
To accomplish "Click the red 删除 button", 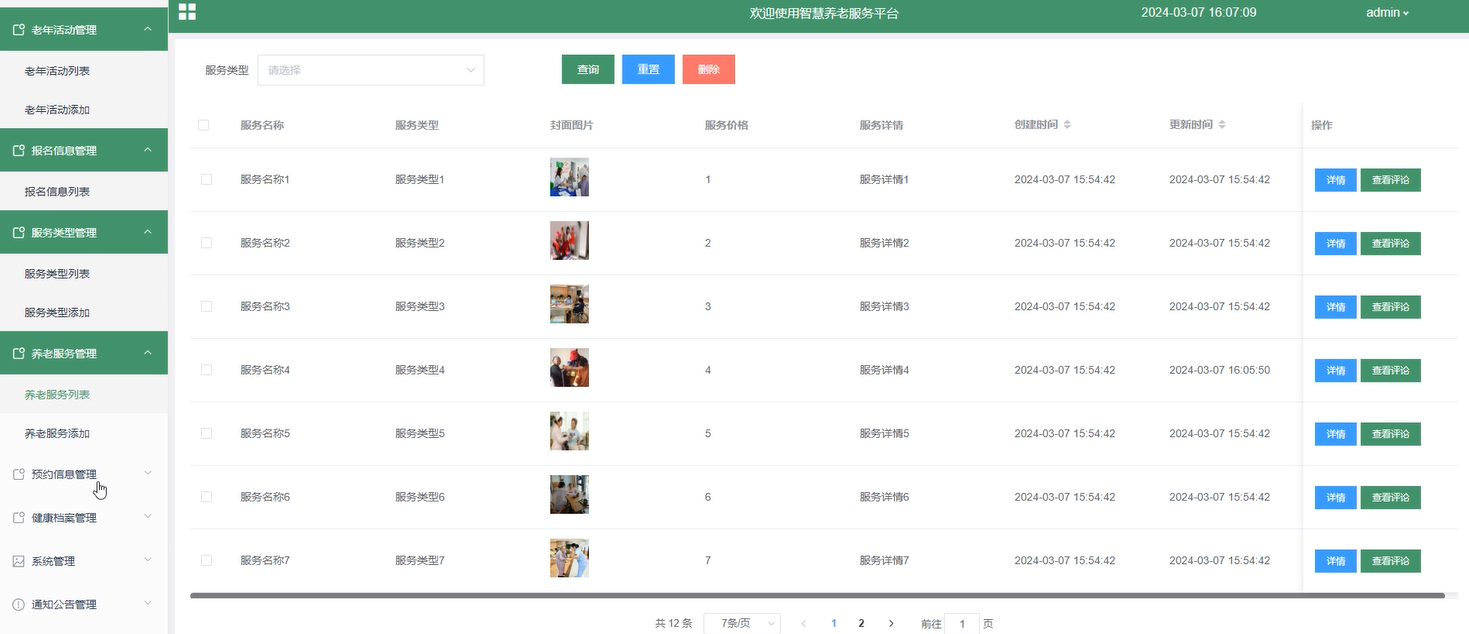I will pyautogui.click(x=709, y=70).
